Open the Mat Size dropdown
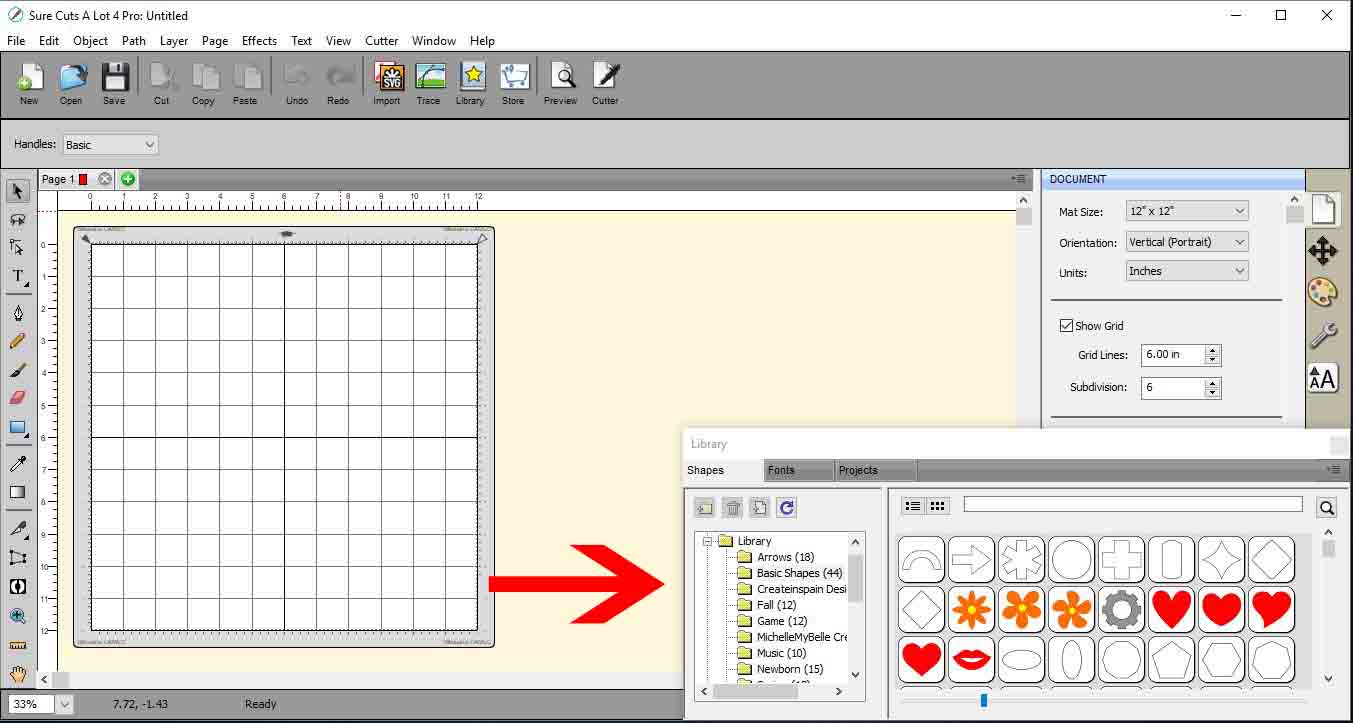 1187,211
